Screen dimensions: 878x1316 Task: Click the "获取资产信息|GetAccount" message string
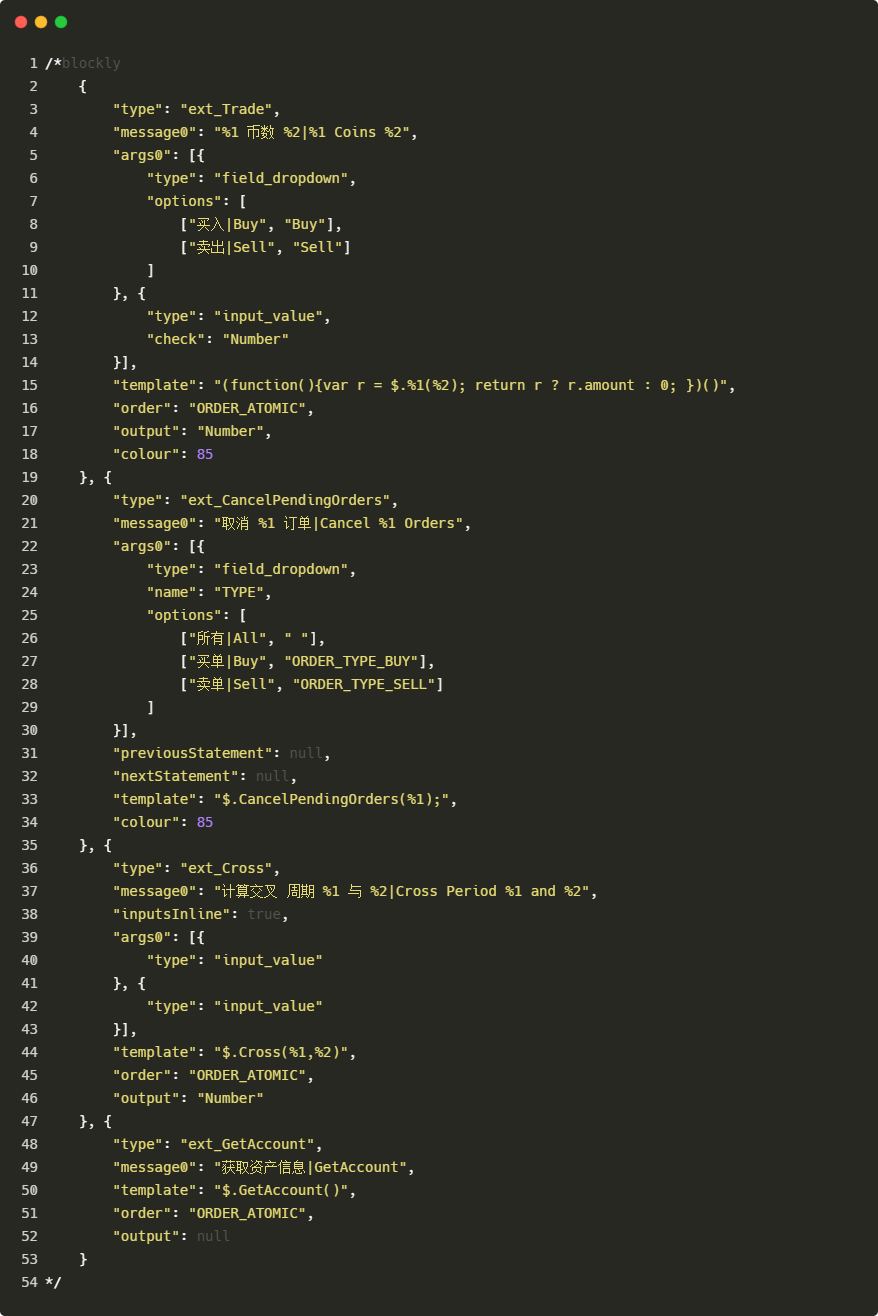tap(310, 1167)
